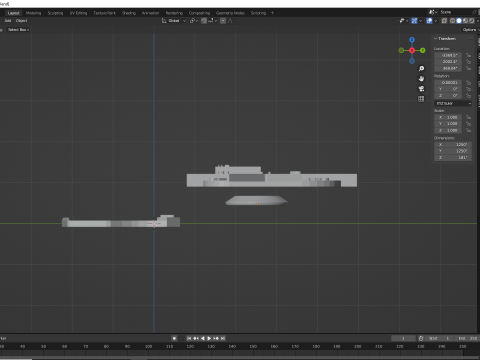The width and height of the screenshot is (480, 360).
Task: Open the Select Box tool dropdown
Action: tap(18, 30)
